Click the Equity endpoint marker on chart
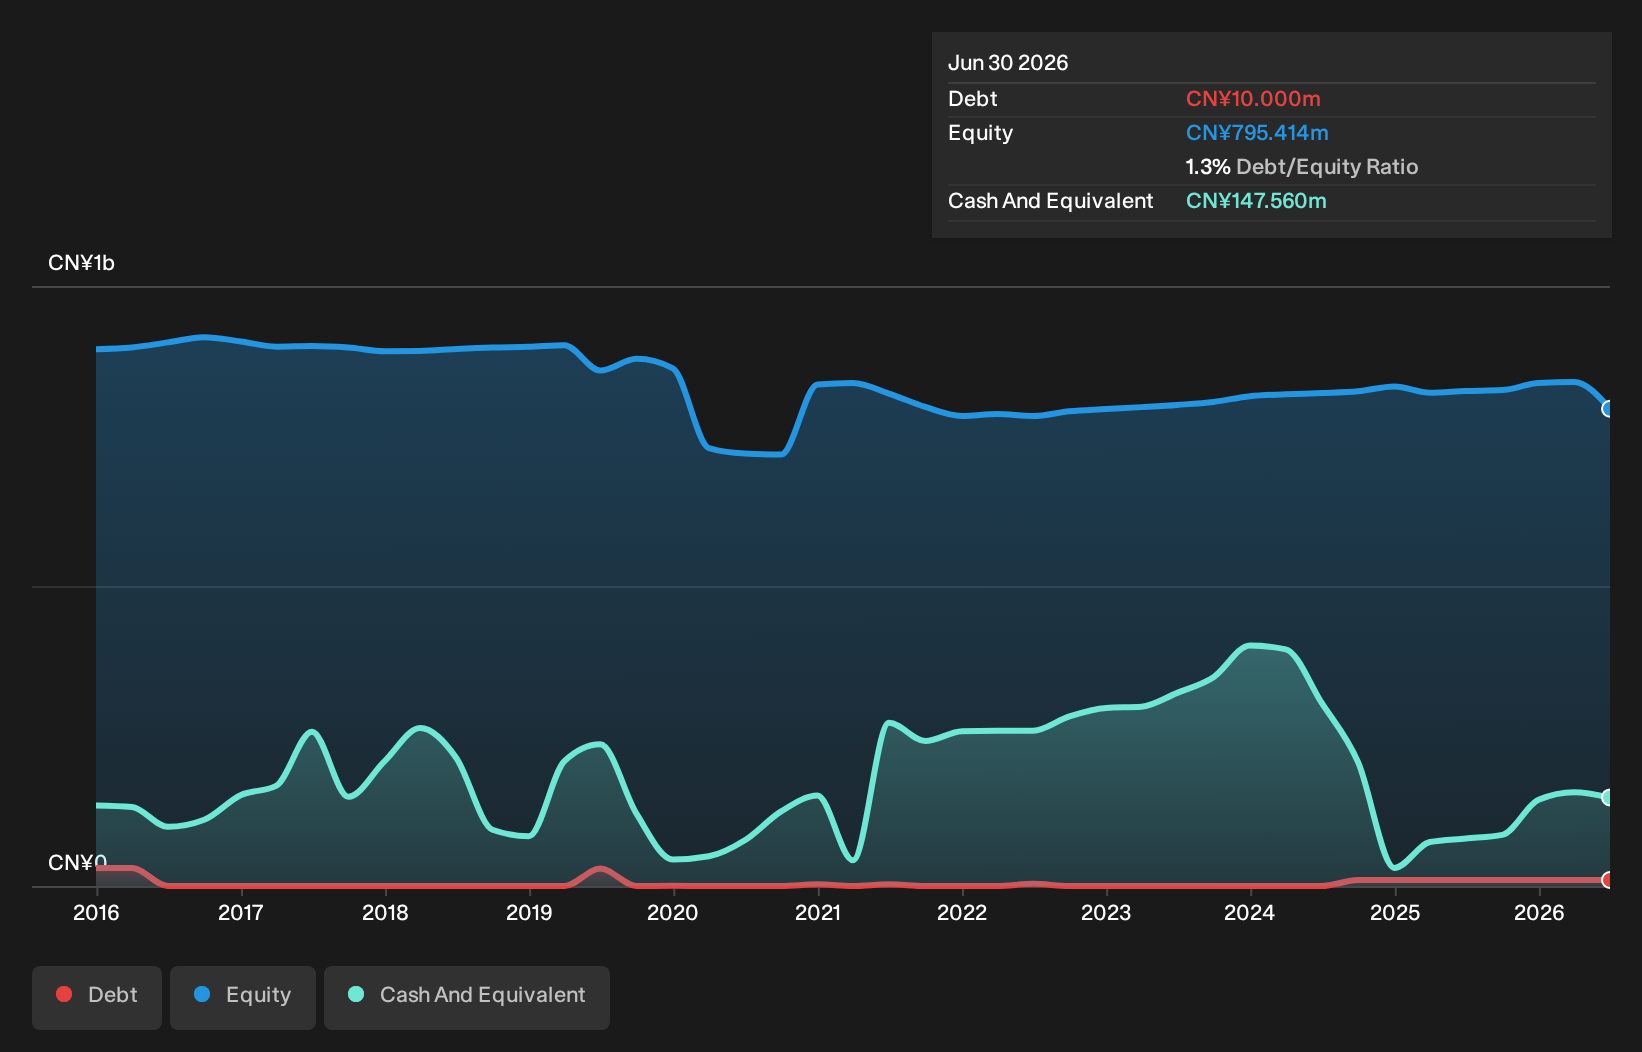Screen dimensions: 1642x1052 tap(1608, 409)
